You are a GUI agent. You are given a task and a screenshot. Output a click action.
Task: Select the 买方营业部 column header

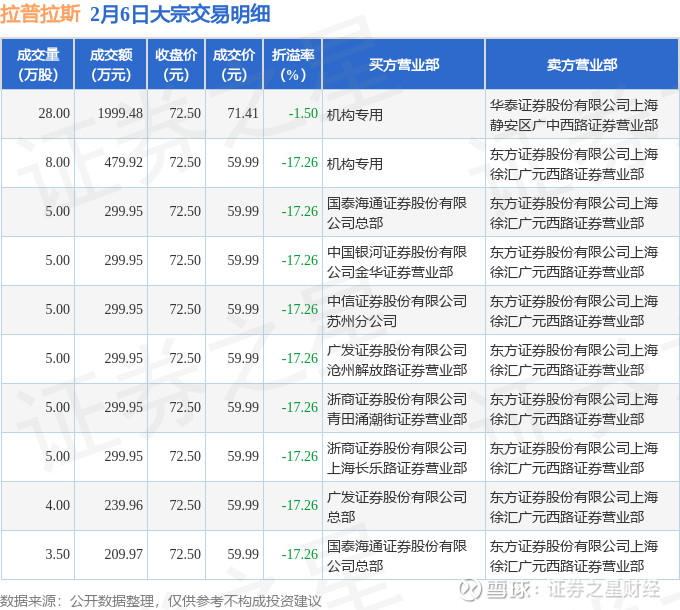click(404, 64)
